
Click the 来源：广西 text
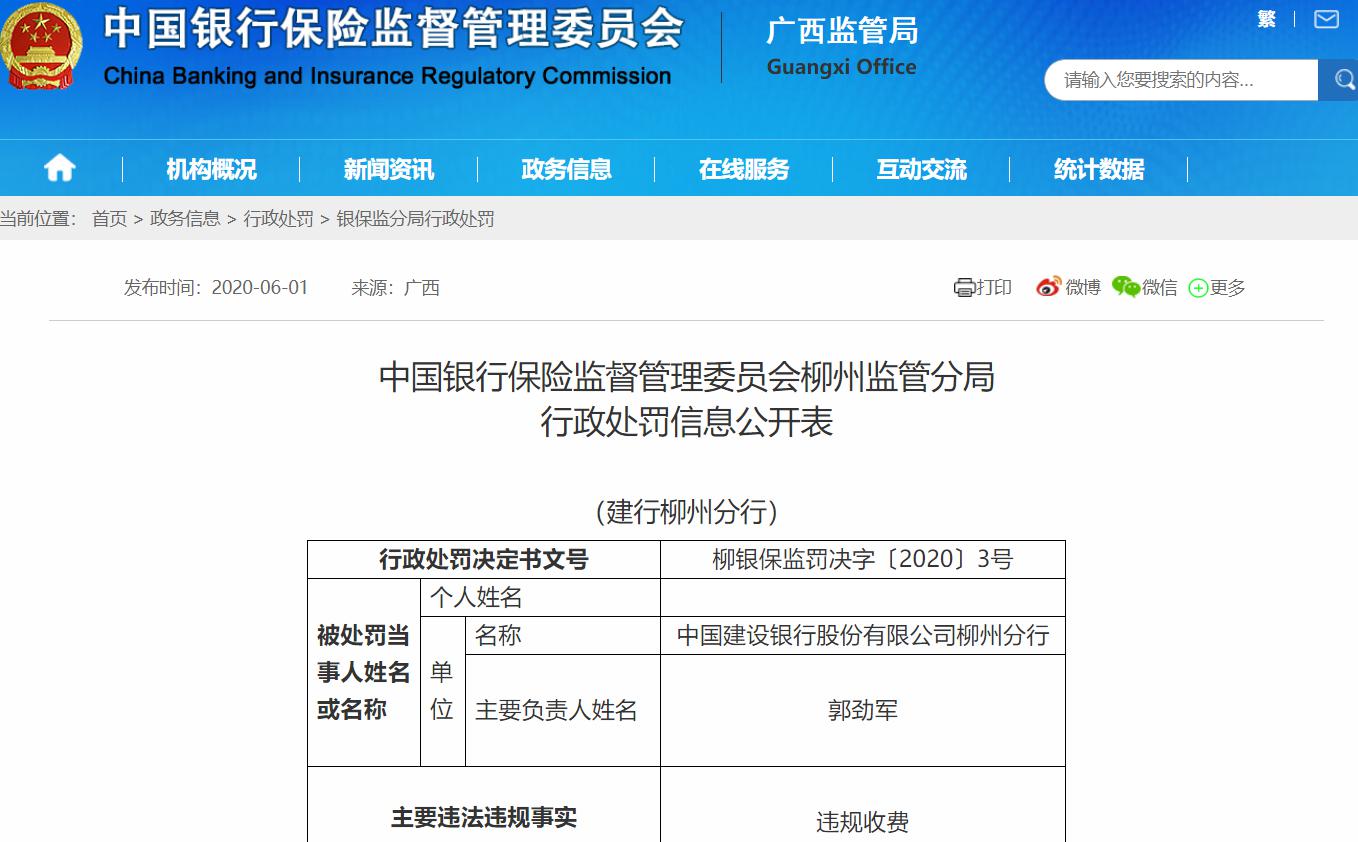point(395,288)
